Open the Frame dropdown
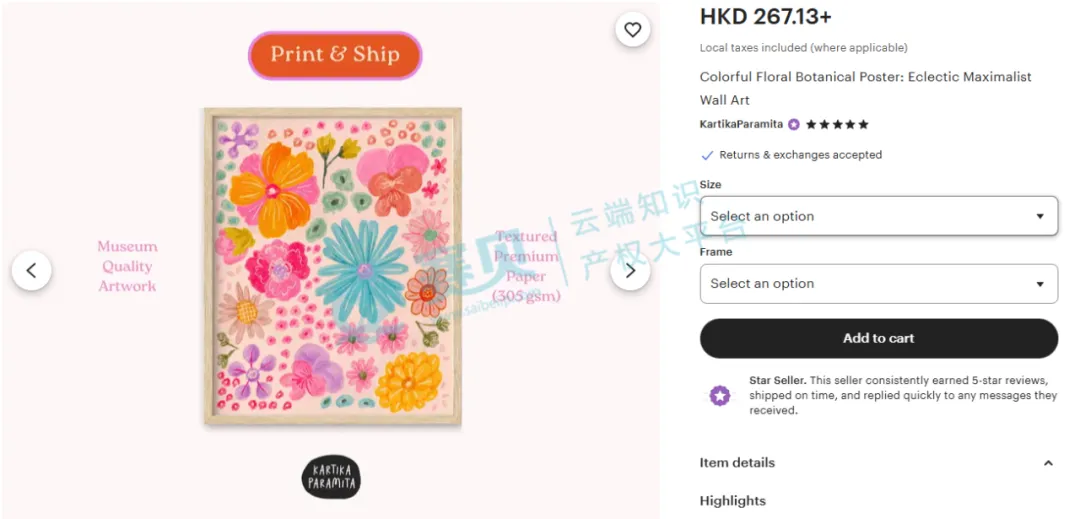1080x519 pixels. pyautogui.click(x=878, y=284)
